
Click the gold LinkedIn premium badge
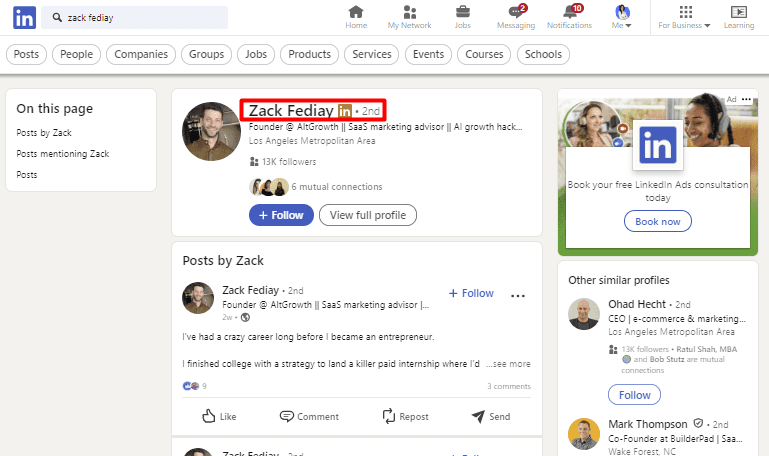(x=345, y=111)
